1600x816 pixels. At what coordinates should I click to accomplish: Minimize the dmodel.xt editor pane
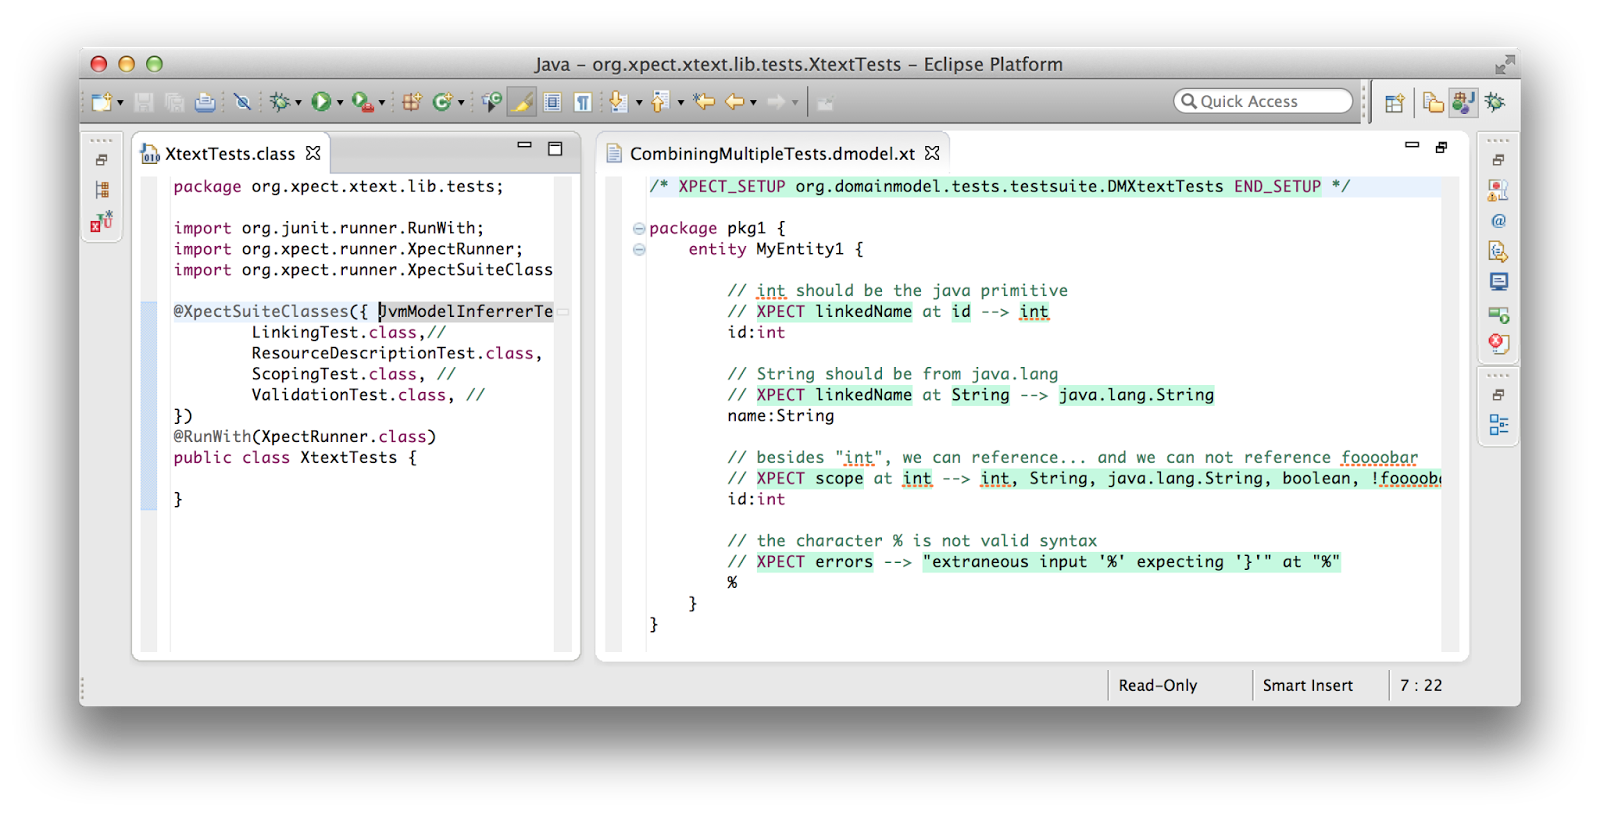[1412, 146]
